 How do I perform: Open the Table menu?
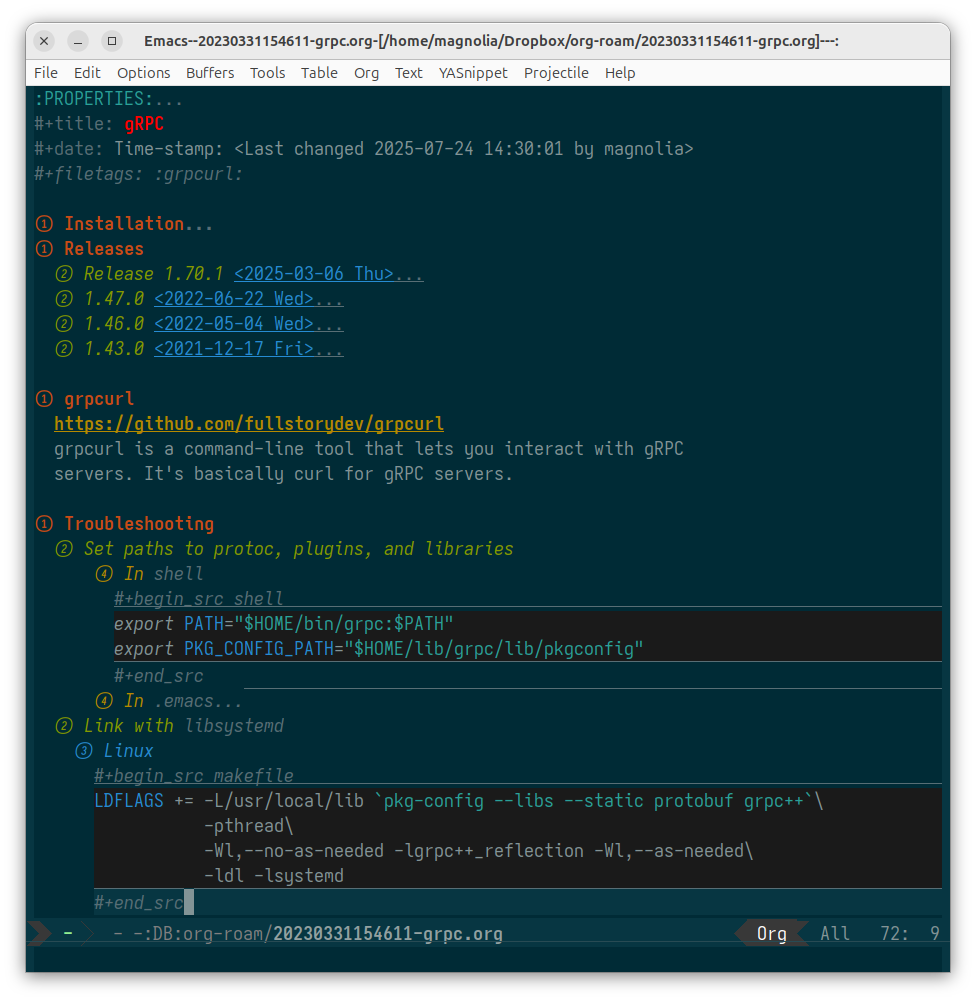(319, 73)
